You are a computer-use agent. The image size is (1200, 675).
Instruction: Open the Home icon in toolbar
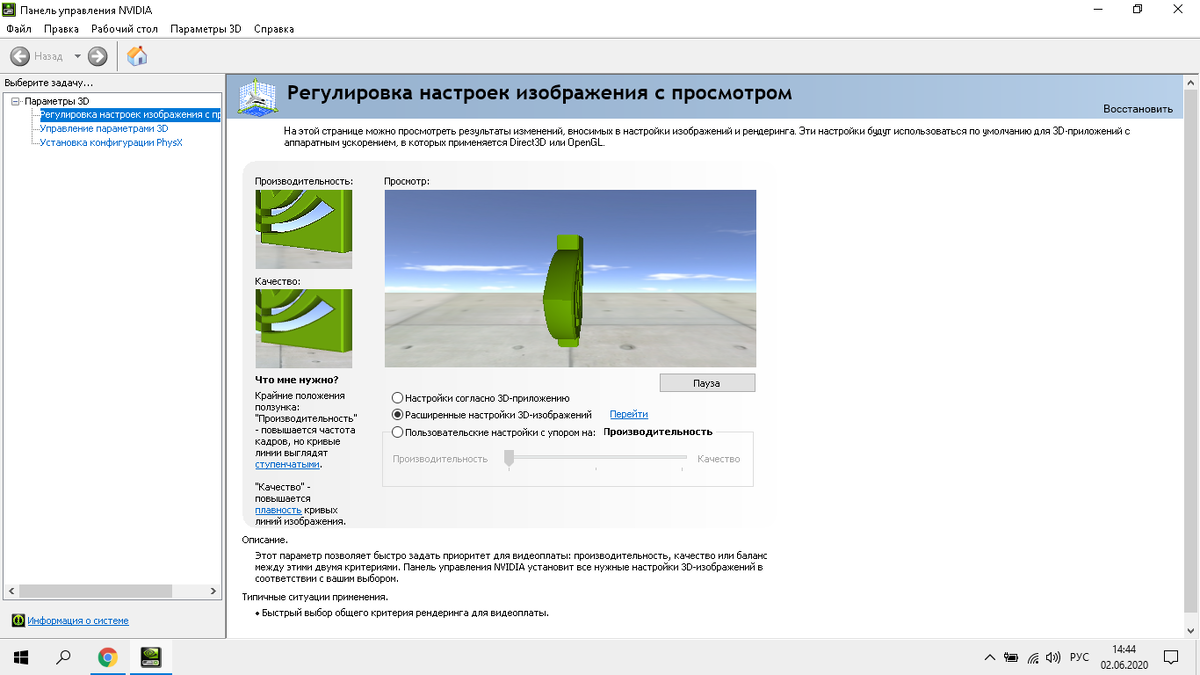point(137,56)
